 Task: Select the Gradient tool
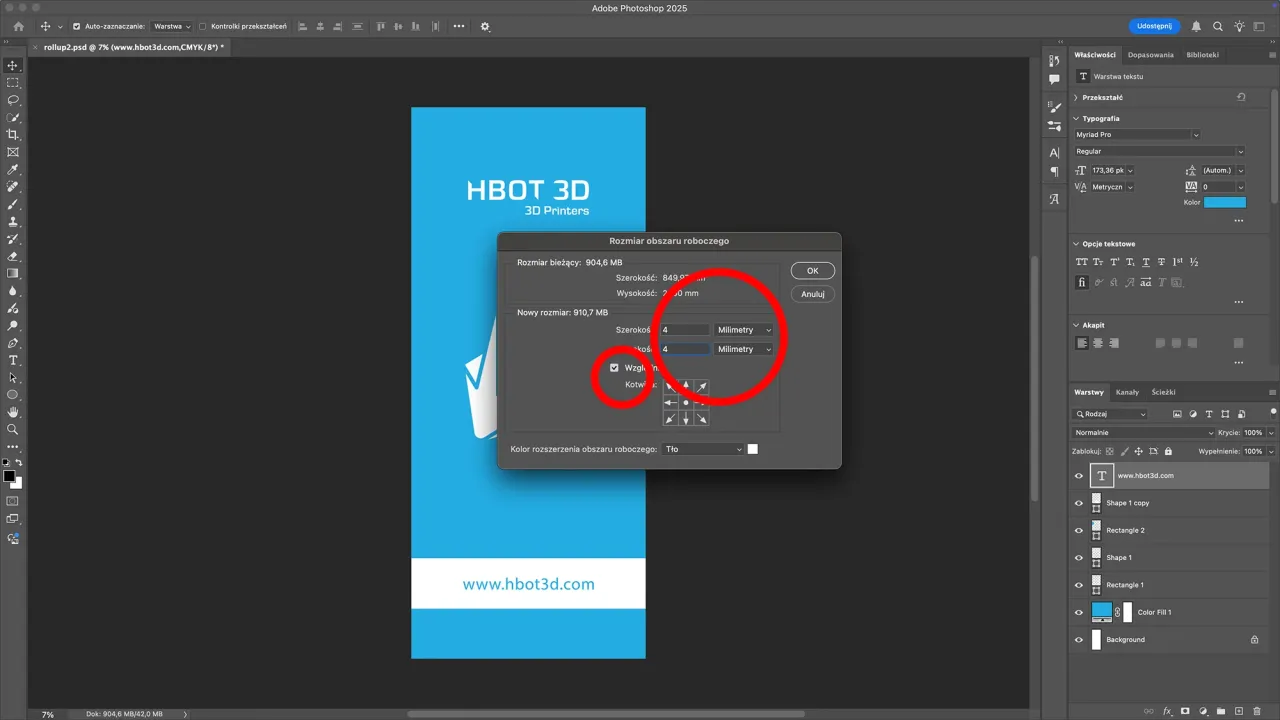point(12,273)
